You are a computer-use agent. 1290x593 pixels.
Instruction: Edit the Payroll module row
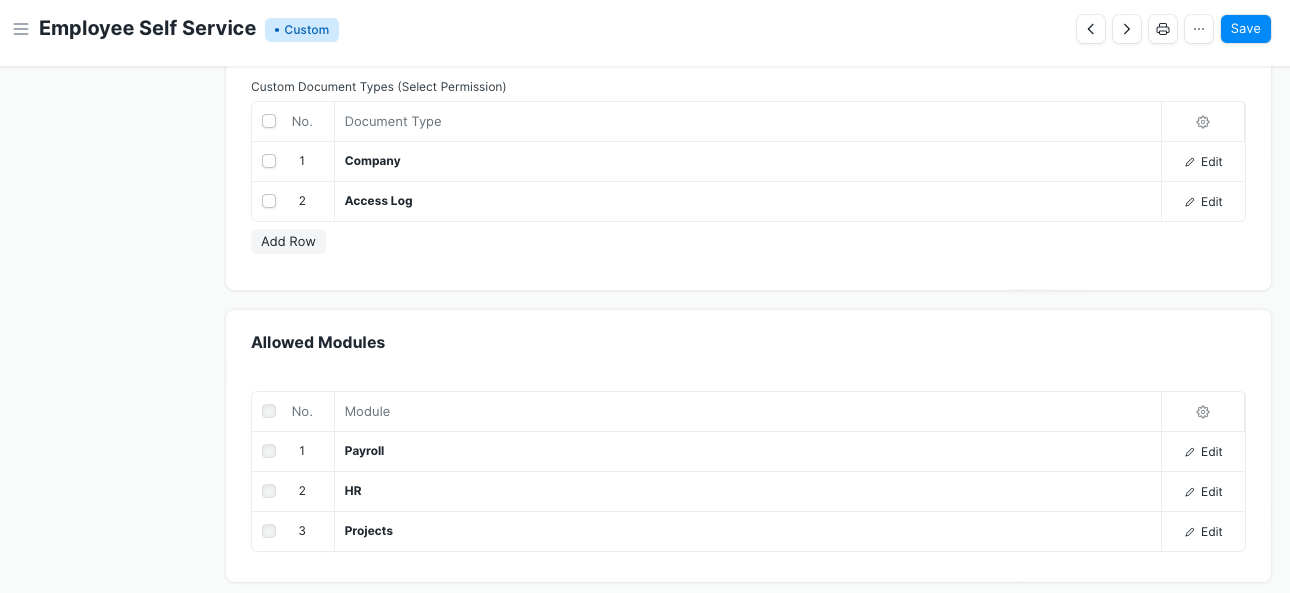1204,452
